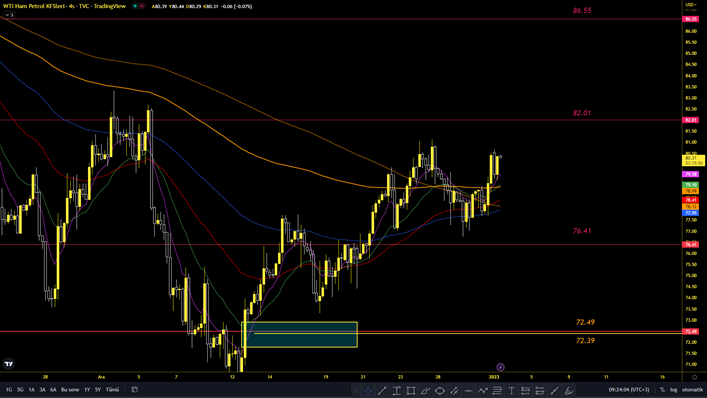The width and height of the screenshot is (707, 398).
Task: Toggle log scale mode
Action: pos(673,389)
